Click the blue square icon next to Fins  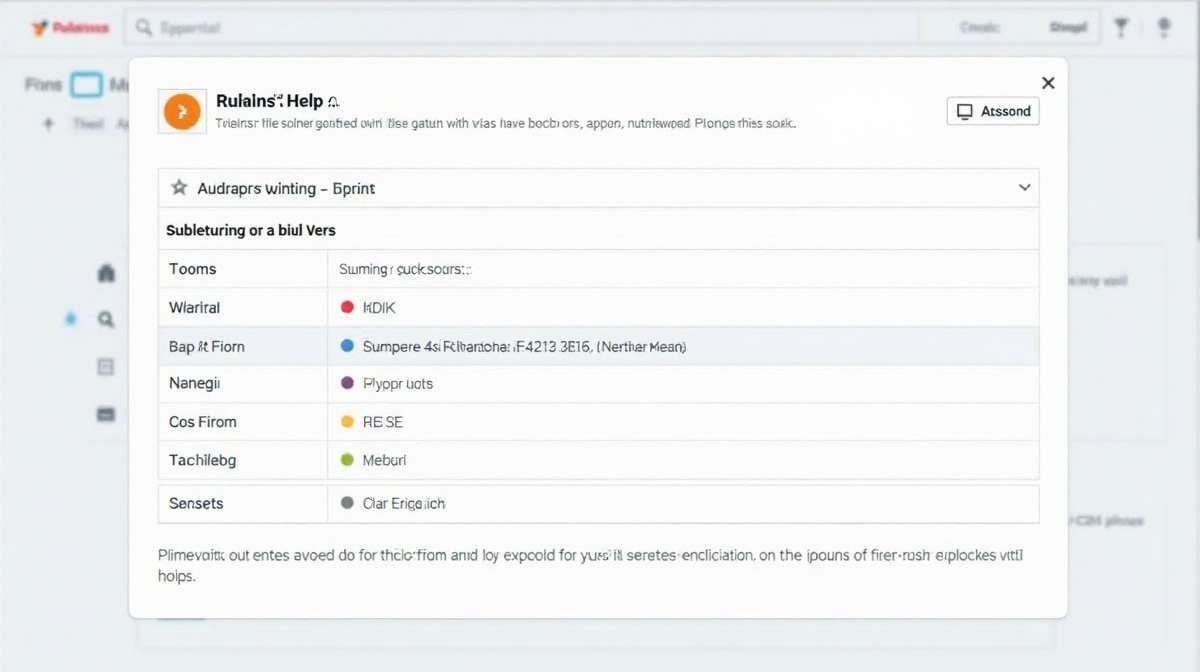(x=87, y=85)
